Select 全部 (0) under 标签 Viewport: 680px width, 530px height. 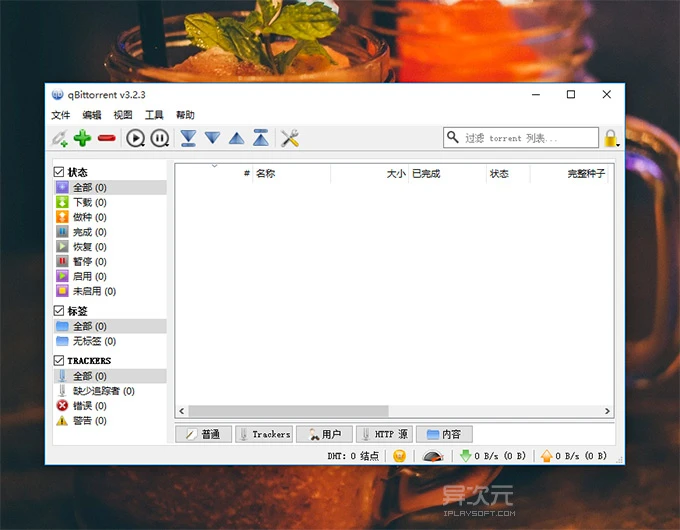[x=110, y=326]
